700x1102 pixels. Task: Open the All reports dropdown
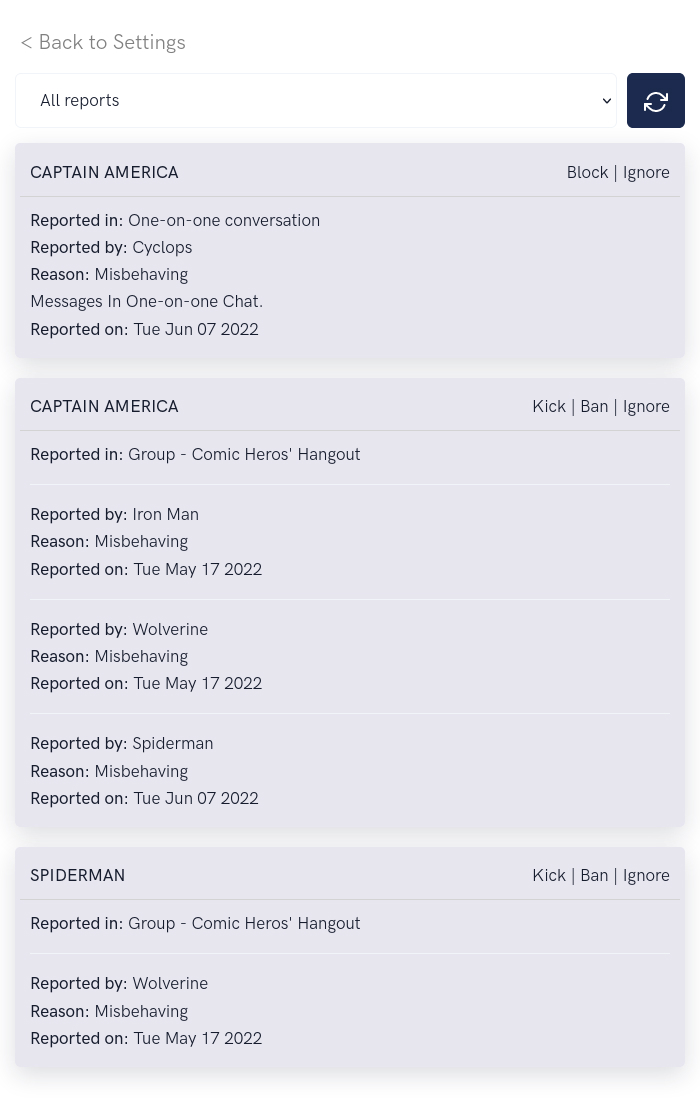click(x=316, y=101)
